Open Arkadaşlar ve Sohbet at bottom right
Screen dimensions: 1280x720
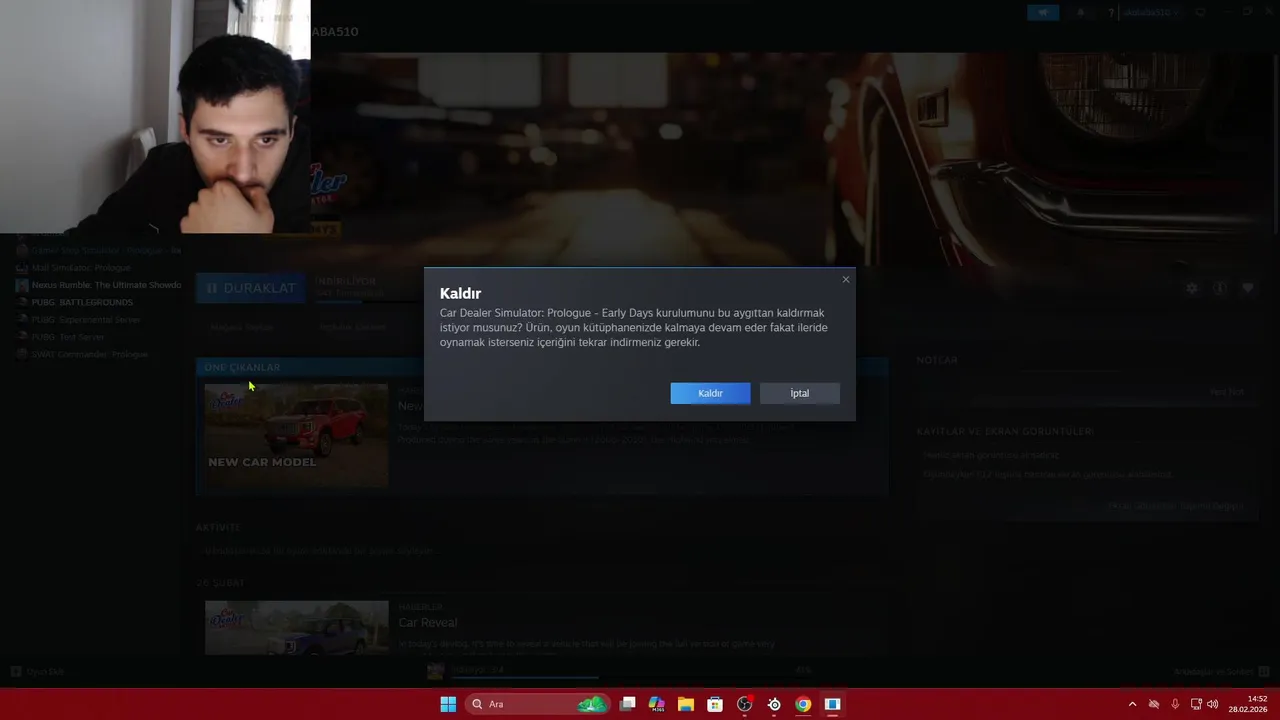1222,671
